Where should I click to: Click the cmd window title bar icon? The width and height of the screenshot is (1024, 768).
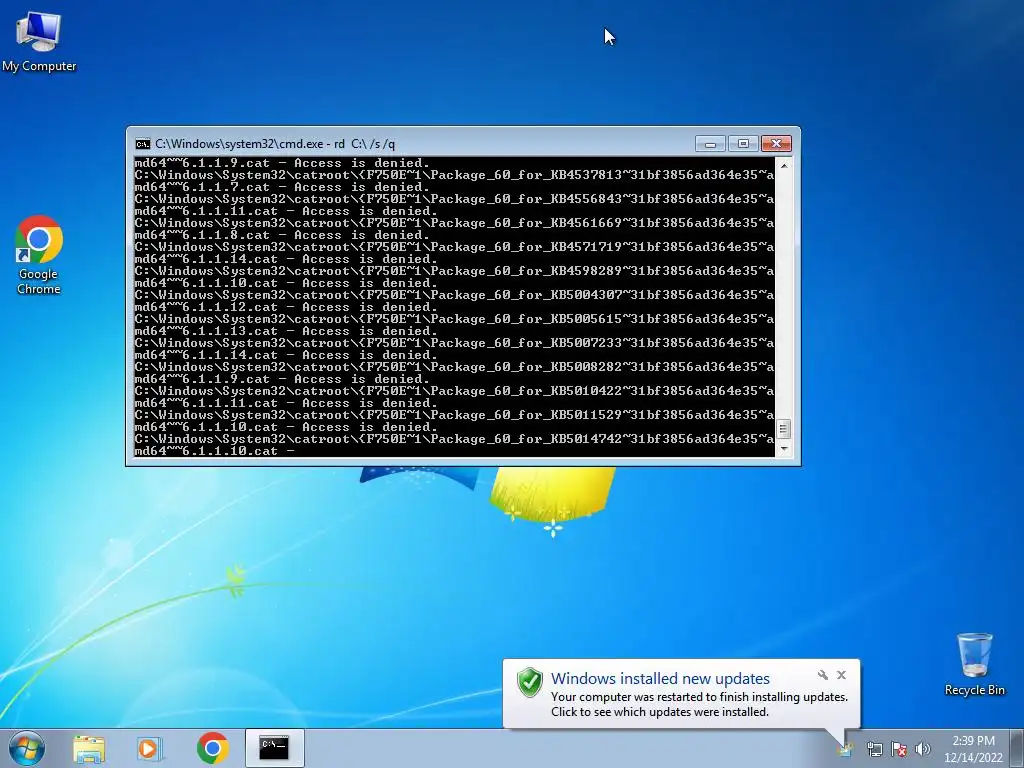[x=142, y=144]
